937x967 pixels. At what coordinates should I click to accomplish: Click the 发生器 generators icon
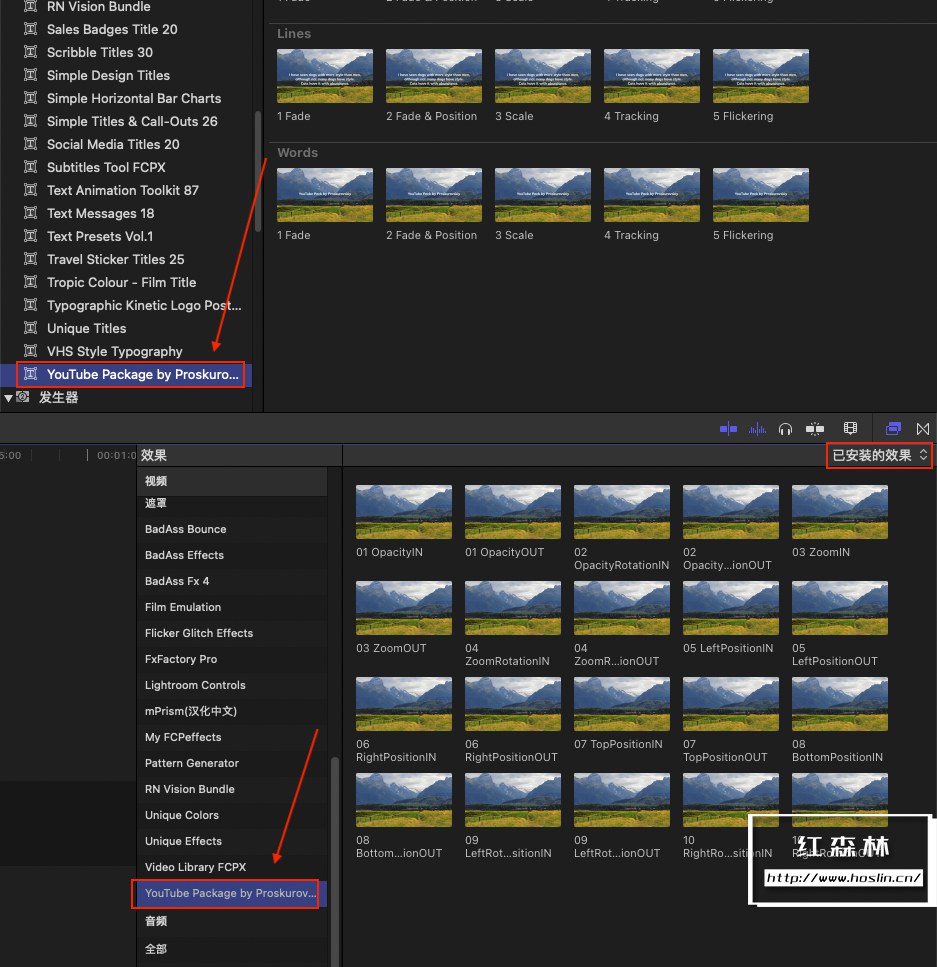tap(23, 397)
